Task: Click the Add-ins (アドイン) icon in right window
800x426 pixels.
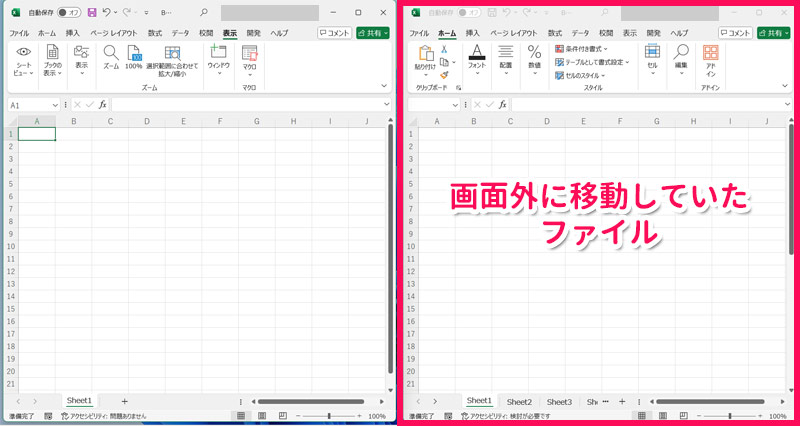Action: click(x=710, y=61)
